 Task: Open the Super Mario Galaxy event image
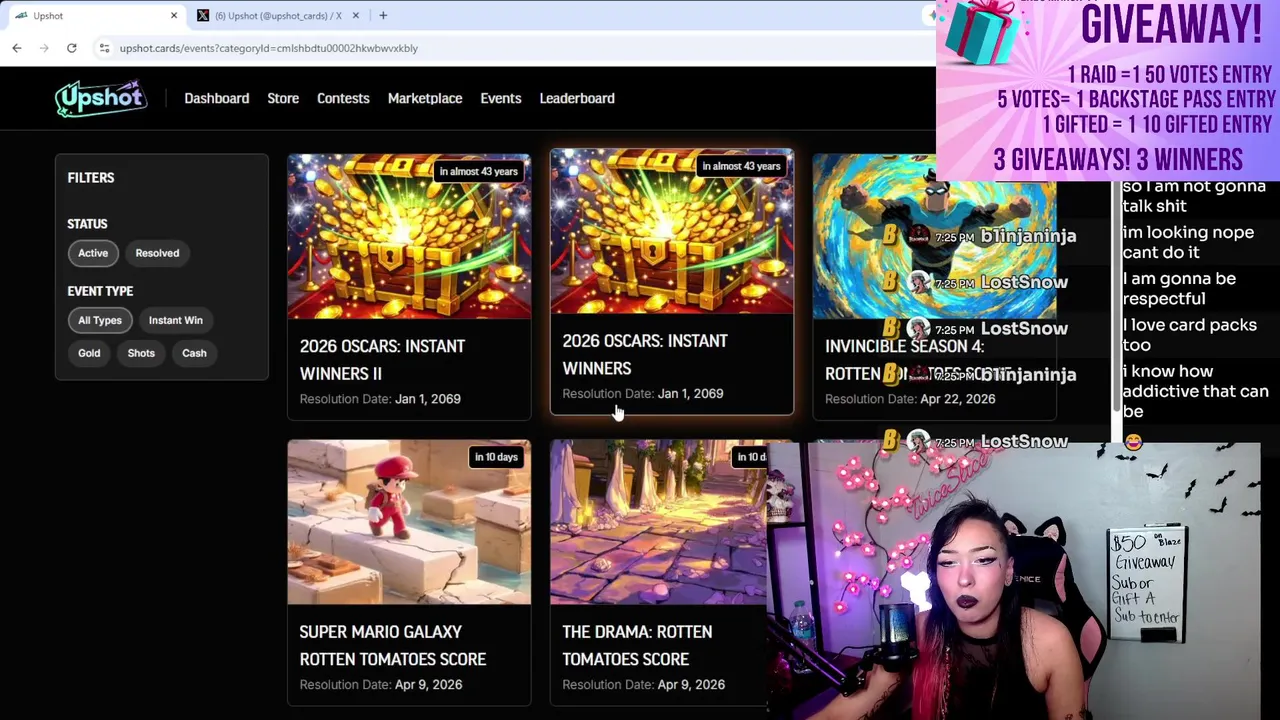[x=409, y=522]
